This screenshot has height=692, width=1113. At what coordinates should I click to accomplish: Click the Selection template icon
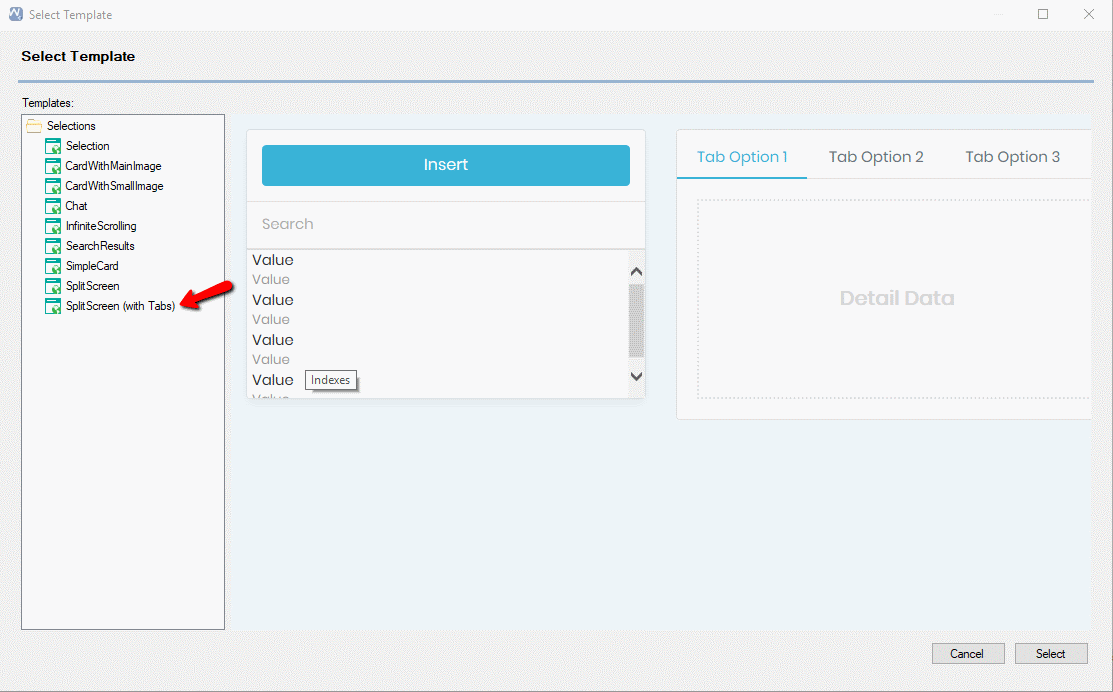(53, 146)
